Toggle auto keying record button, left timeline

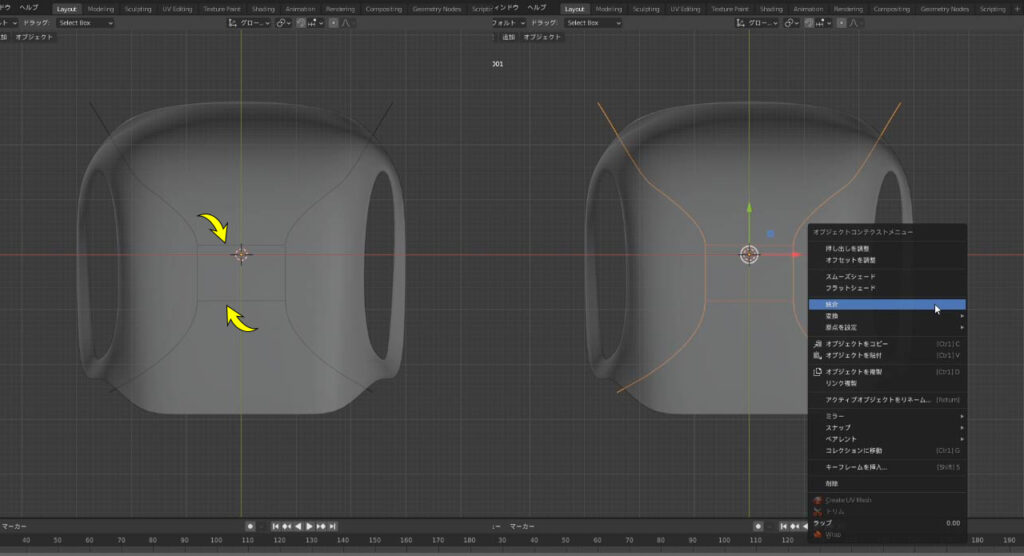(249, 527)
